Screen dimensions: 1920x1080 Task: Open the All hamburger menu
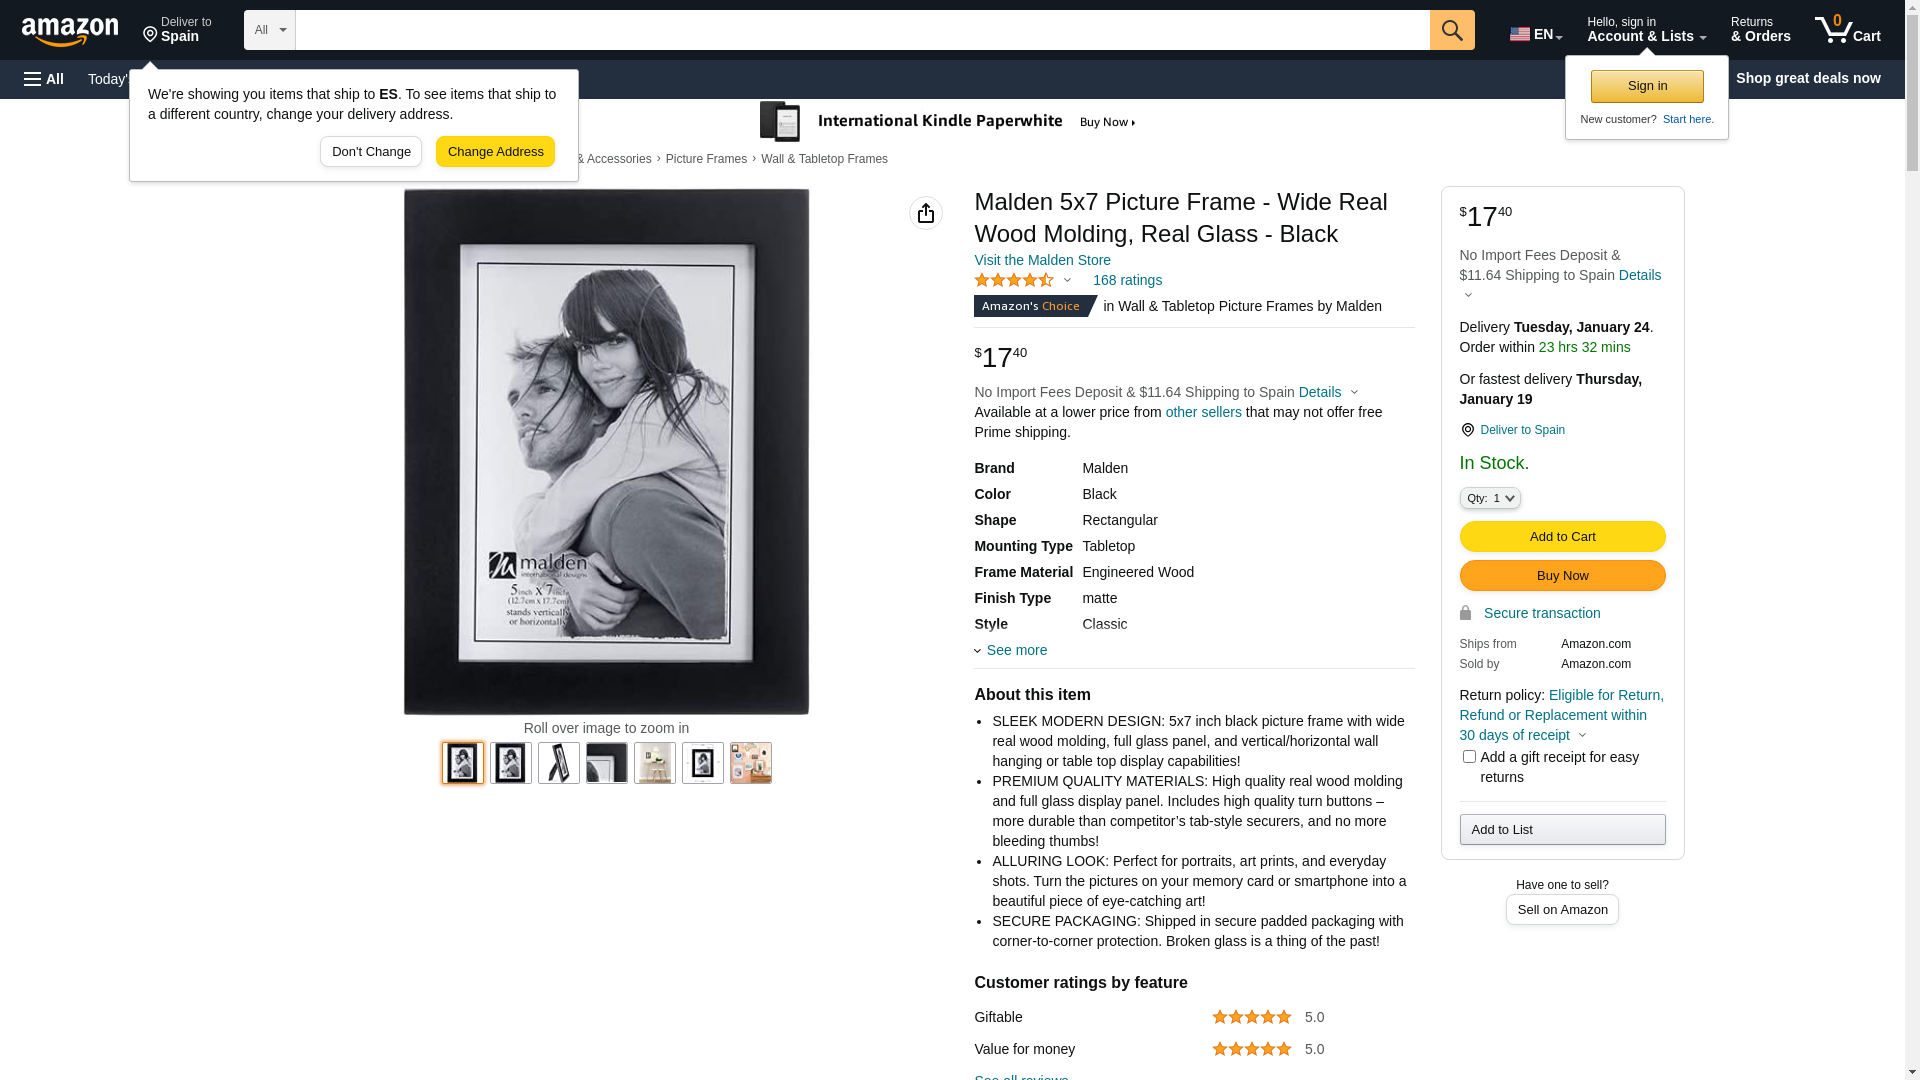click(x=44, y=79)
